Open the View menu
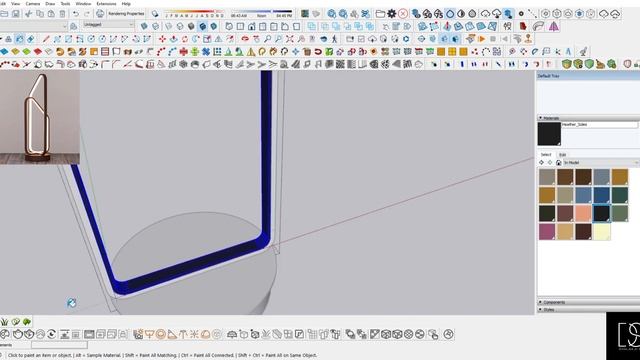Image resolution: width=640 pixels, height=360 pixels. tap(15, 3)
